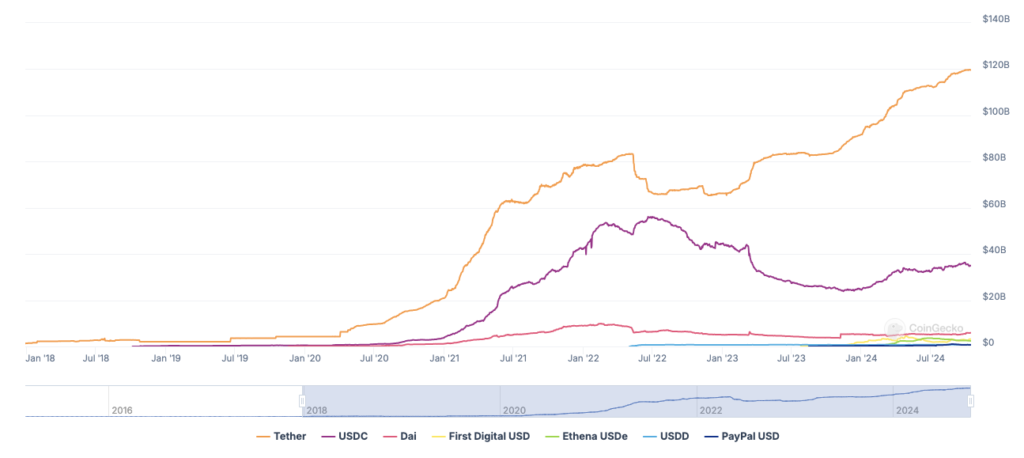Click the orange Tether line color marker
This screenshot has width=1024, height=458.
[264, 437]
